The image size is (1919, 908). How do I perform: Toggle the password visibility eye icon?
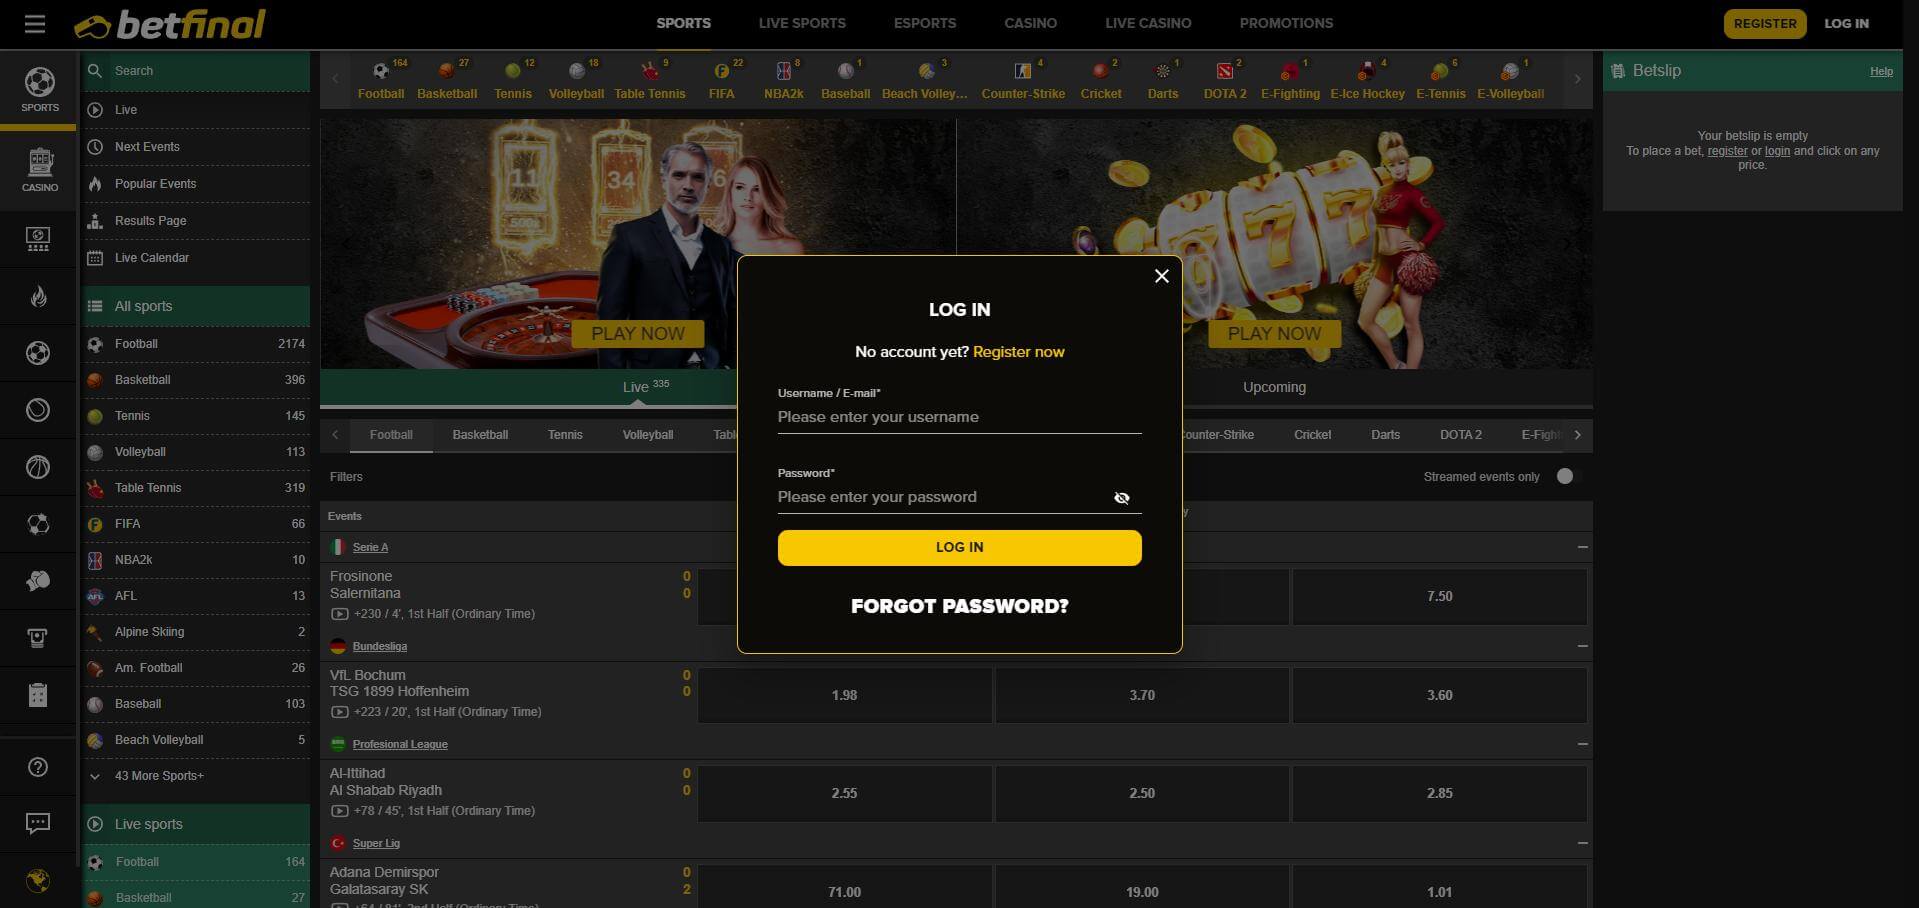(x=1121, y=497)
